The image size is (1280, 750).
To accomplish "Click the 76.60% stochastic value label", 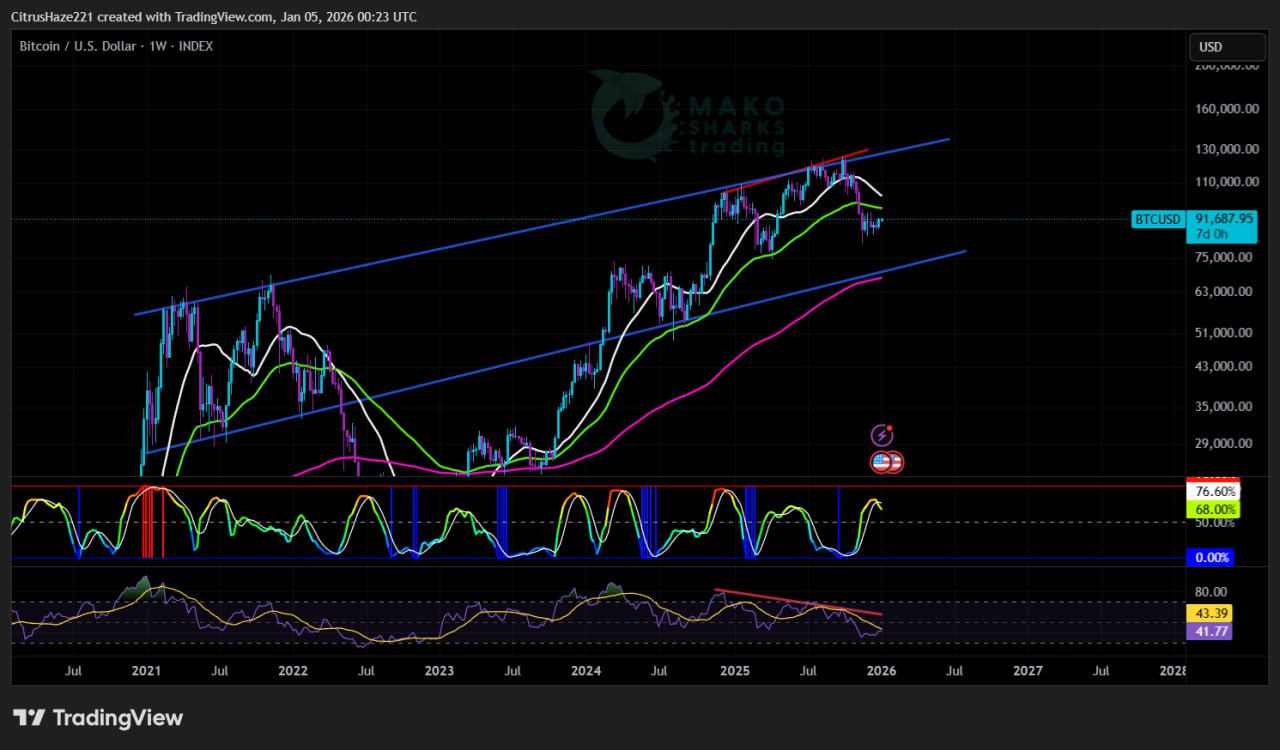I will (1212, 492).
